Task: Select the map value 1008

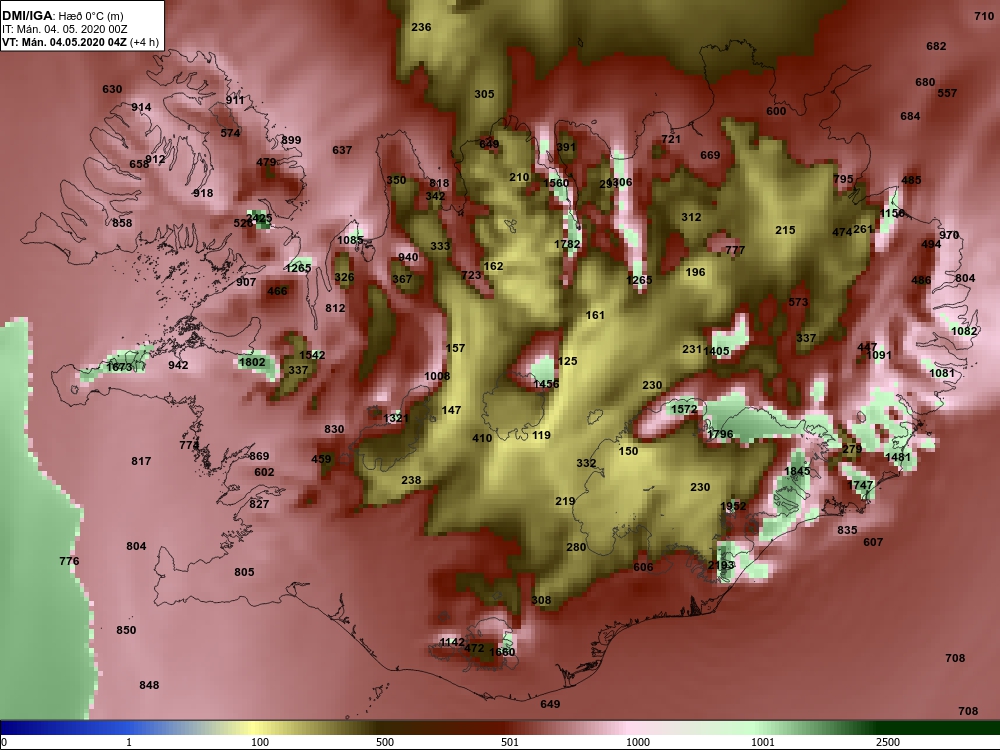Action: [437, 376]
